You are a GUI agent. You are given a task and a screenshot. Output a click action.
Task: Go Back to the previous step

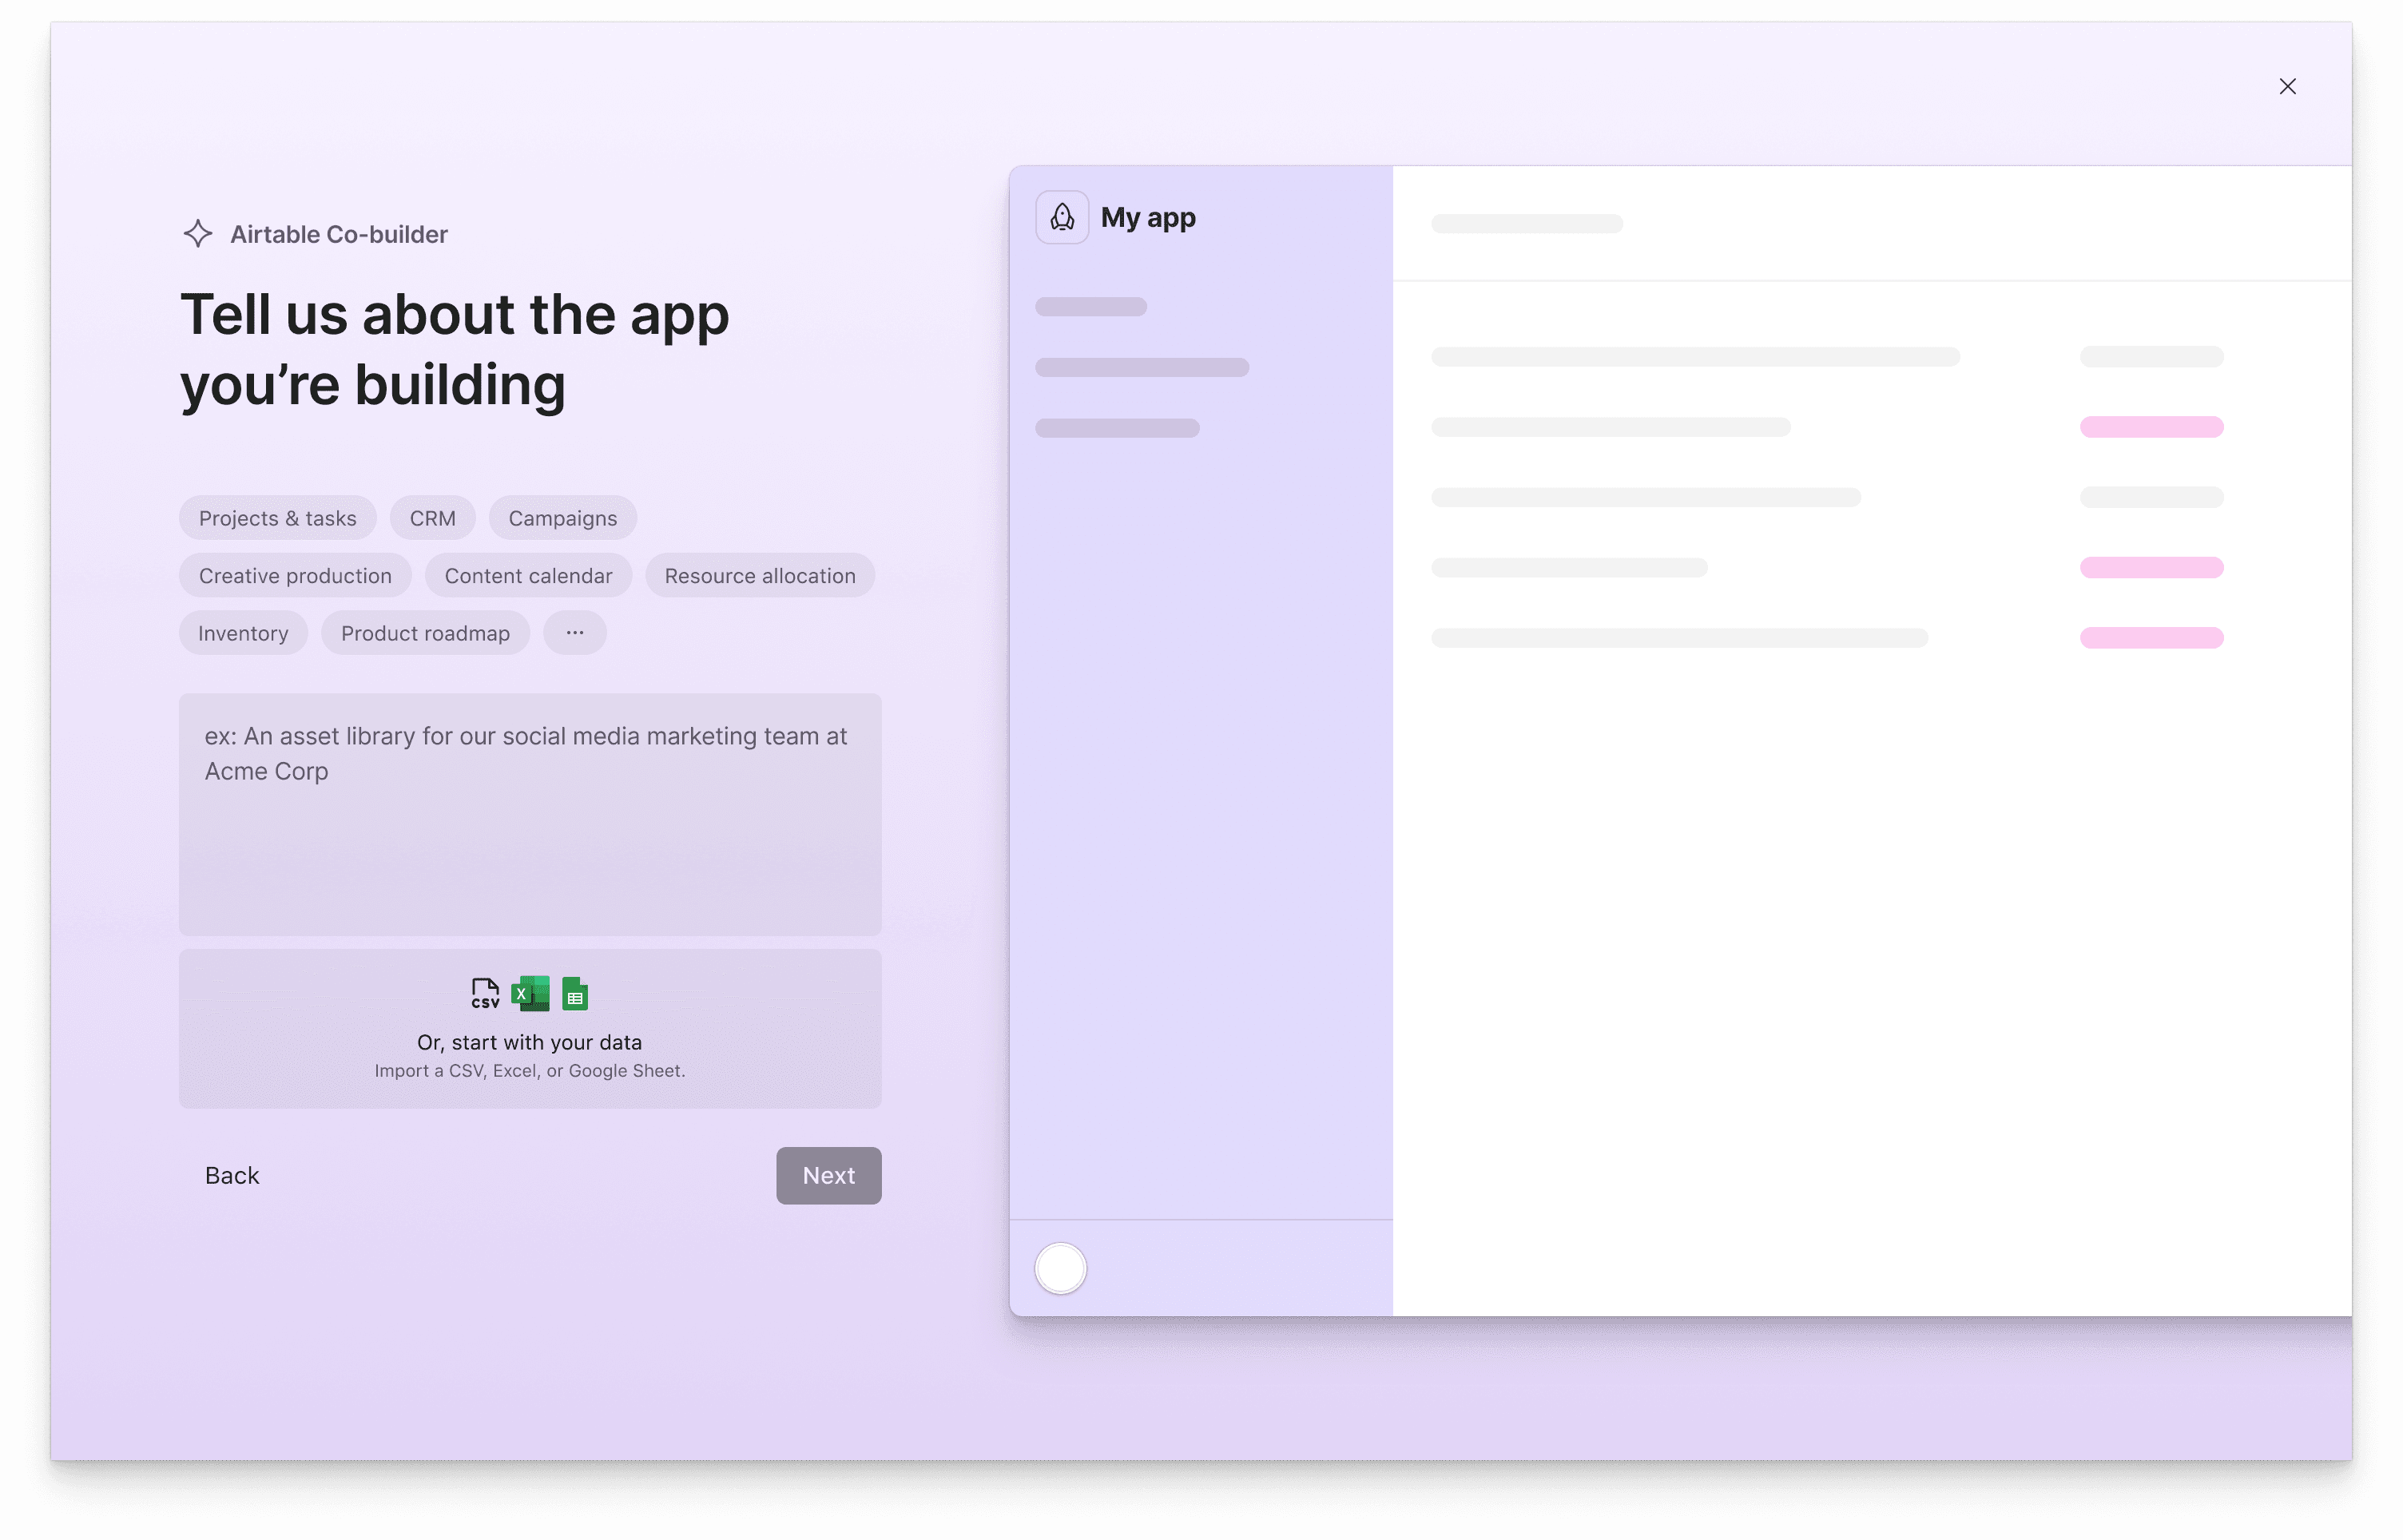232,1175
